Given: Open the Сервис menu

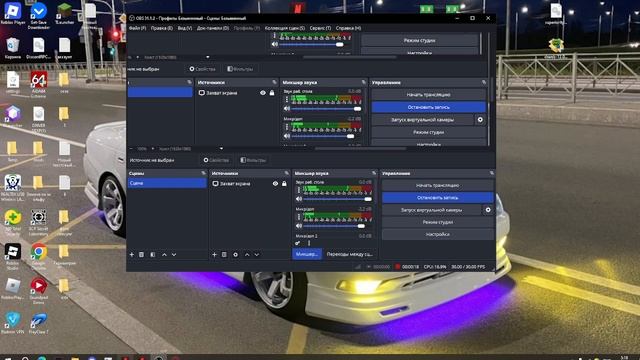Looking at the screenshot, I should point(320,28).
